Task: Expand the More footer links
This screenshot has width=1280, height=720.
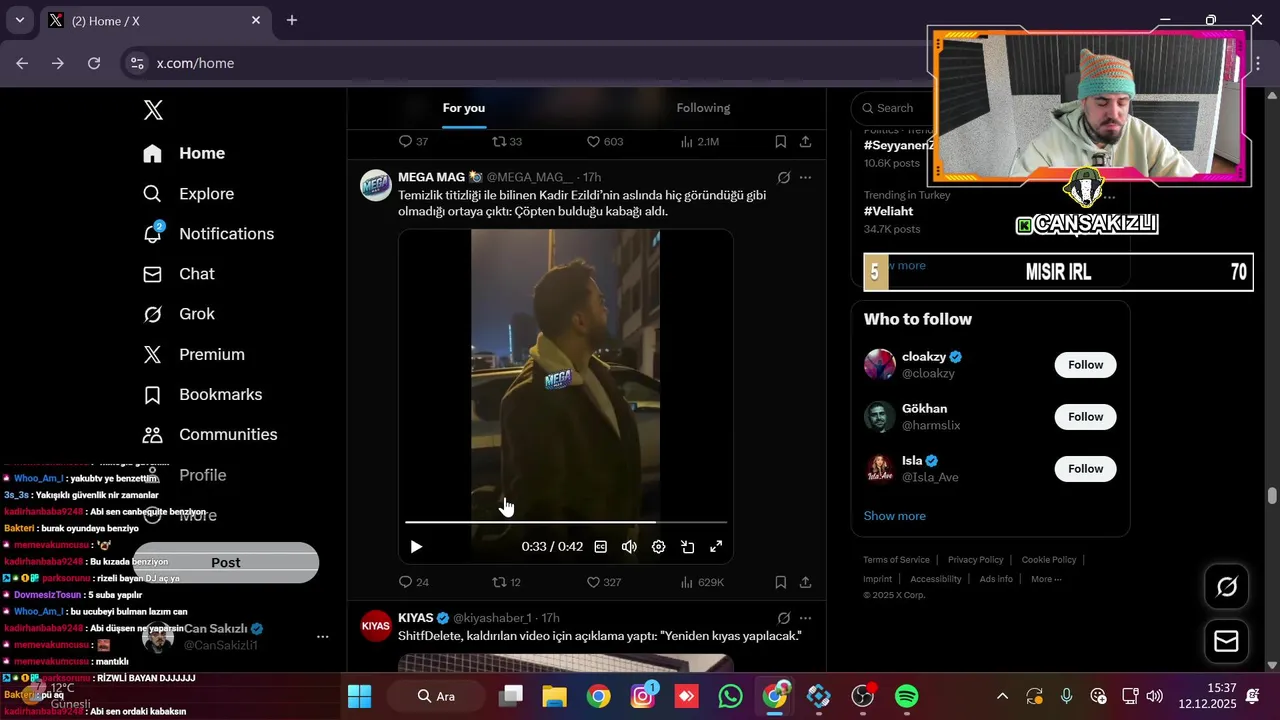Action: [1046, 579]
